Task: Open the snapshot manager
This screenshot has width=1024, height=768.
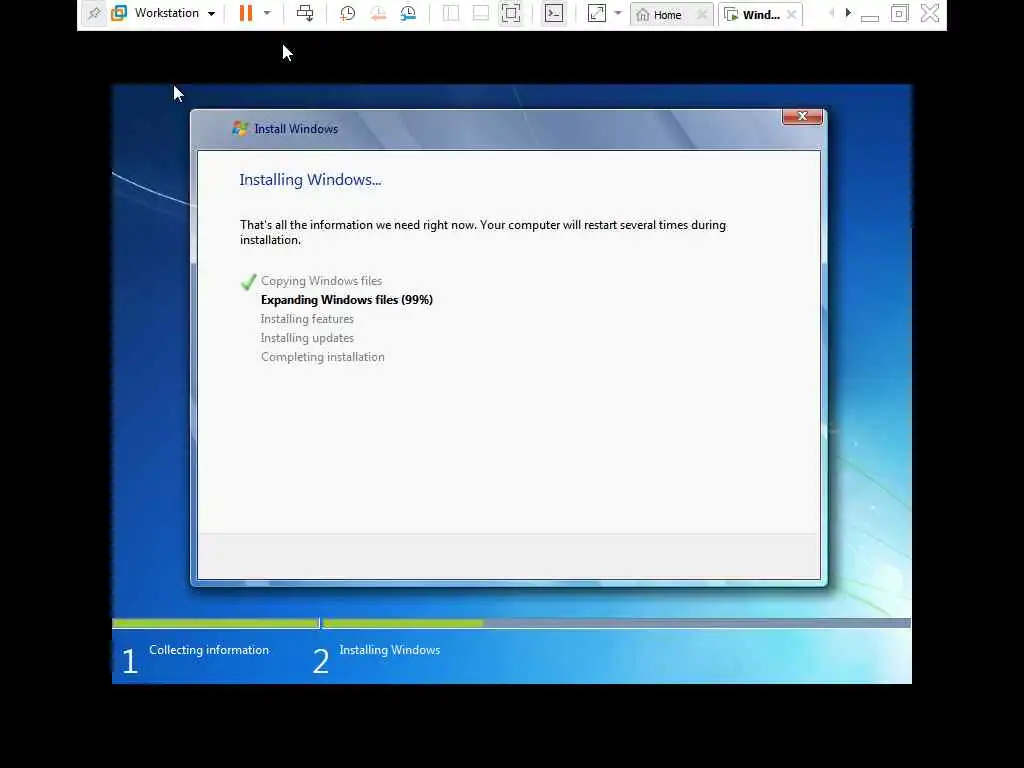Action: point(408,13)
